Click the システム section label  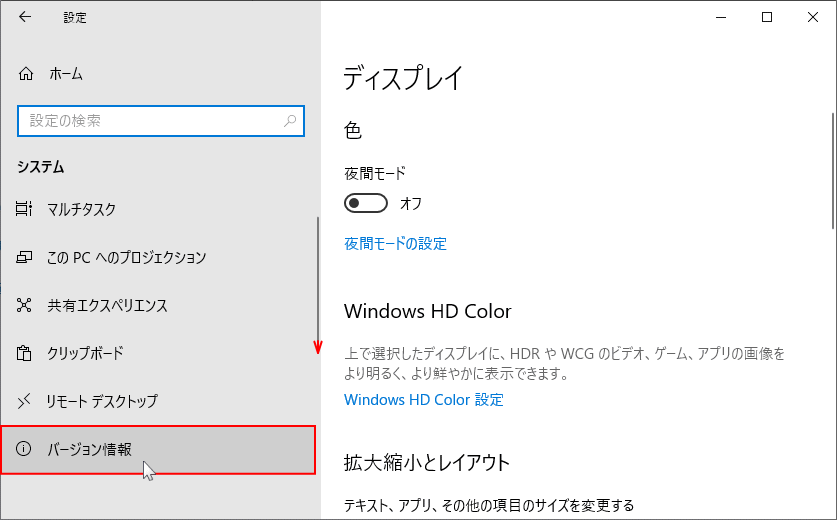[41, 167]
